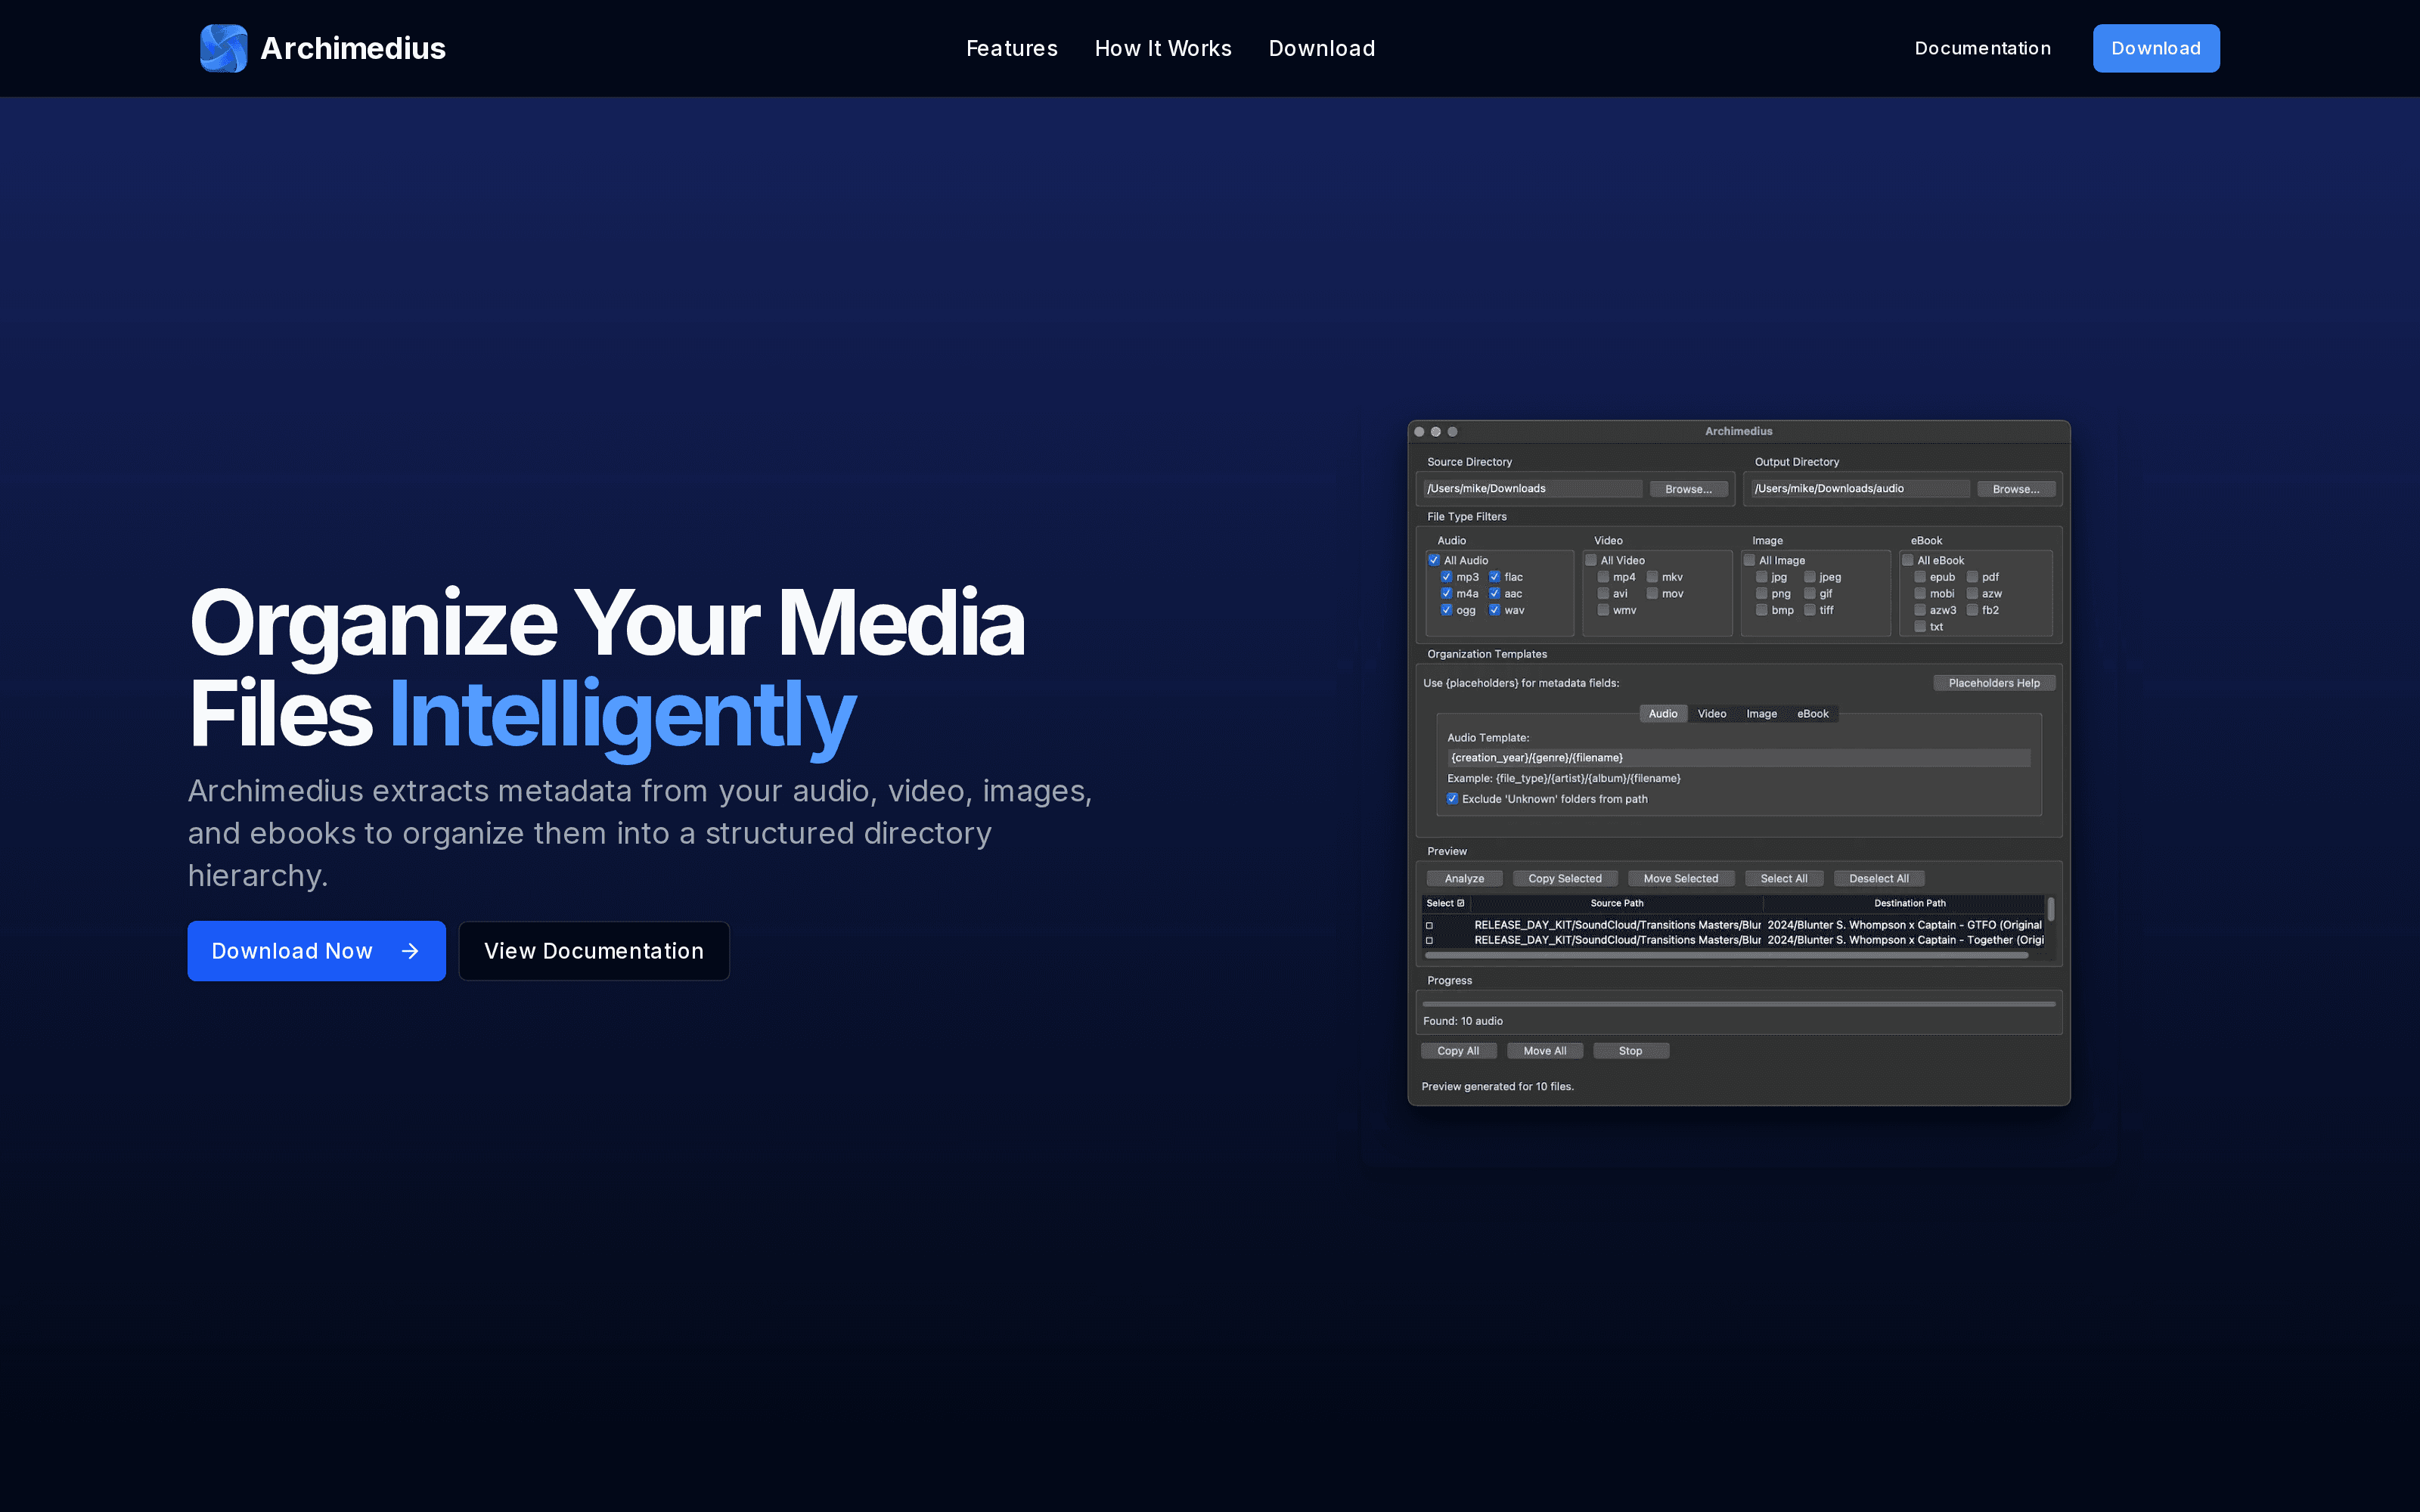Switch to the eBook template tab
Image resolution: width=2420 pixels, height=1512 pixels.
pos(1812,713)
